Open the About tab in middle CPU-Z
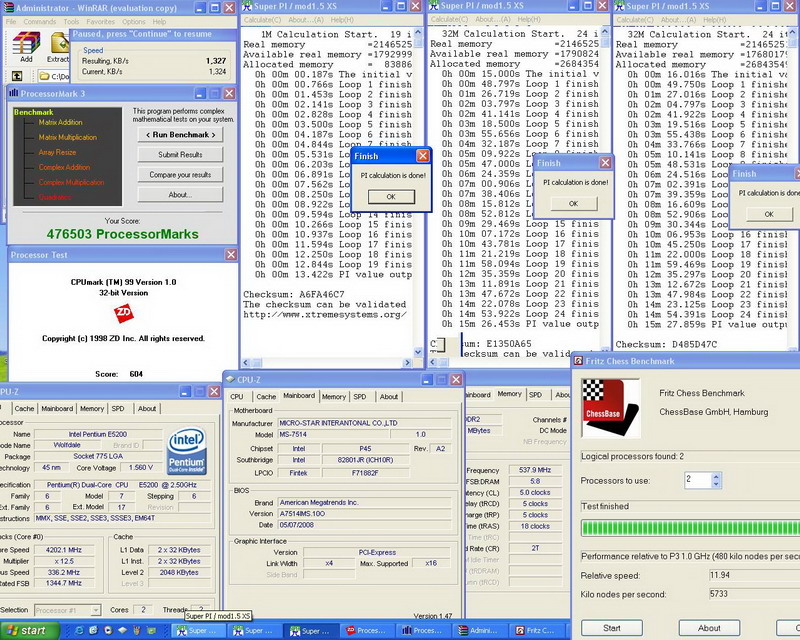 [389, 397]
